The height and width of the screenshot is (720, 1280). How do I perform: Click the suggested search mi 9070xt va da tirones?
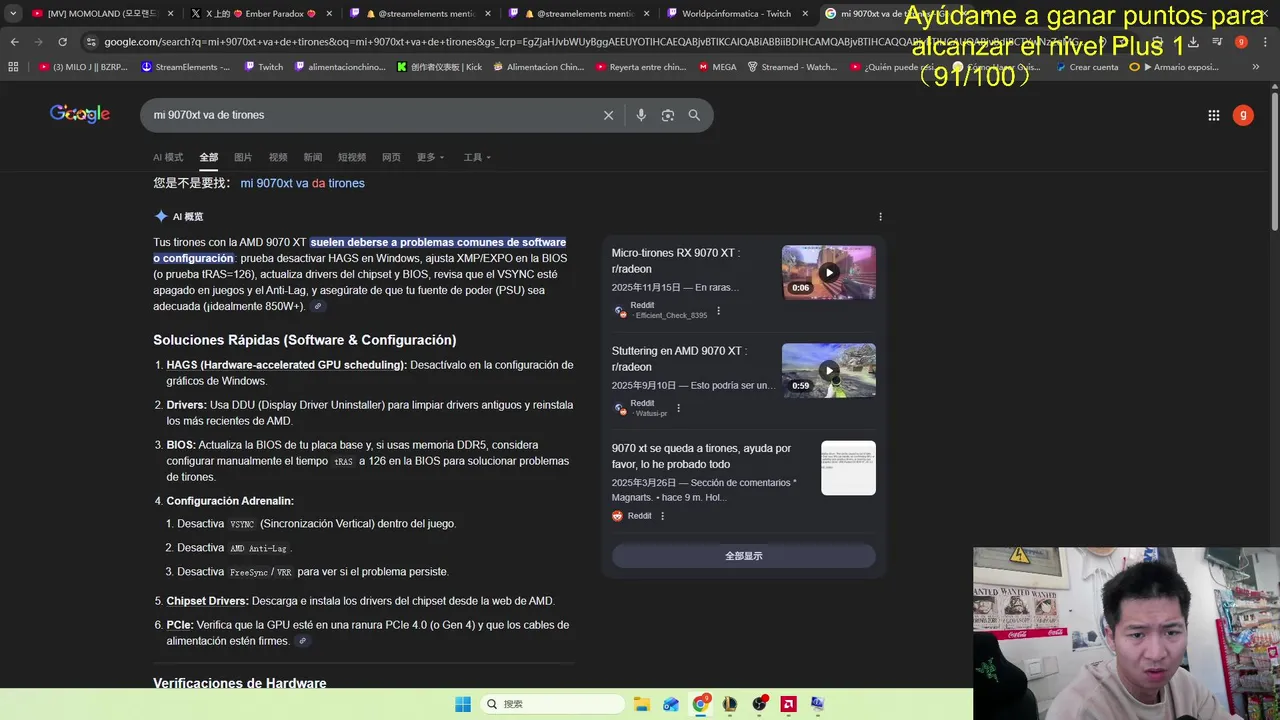[302, 183]
